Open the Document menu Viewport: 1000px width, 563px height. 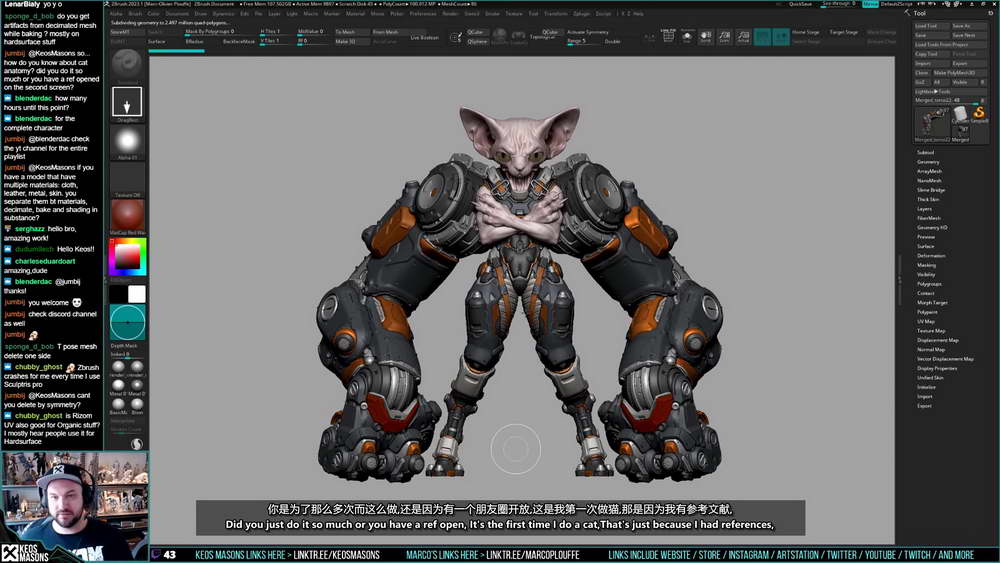[177, 13]
